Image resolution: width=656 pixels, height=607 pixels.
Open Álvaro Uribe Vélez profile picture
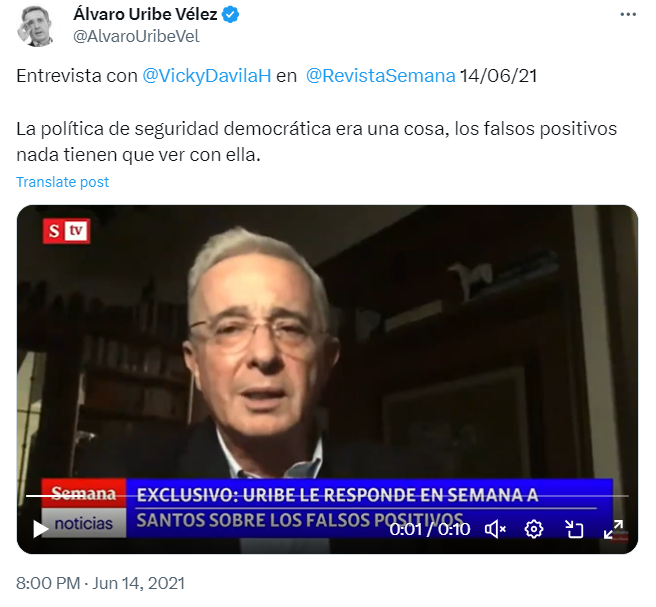click(x=35, y=26)
